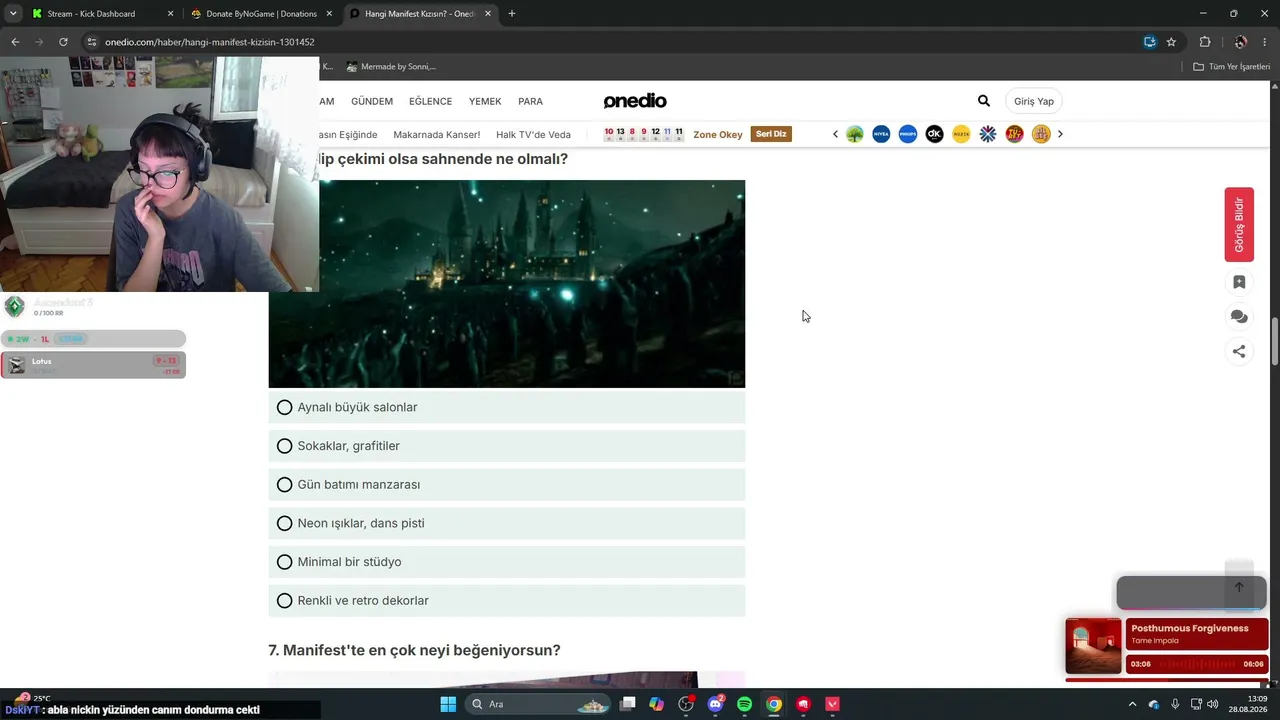Click the red Görüş Bildir button
This screenshot has width=1280, height=720.
click(x=1239, y=225)
